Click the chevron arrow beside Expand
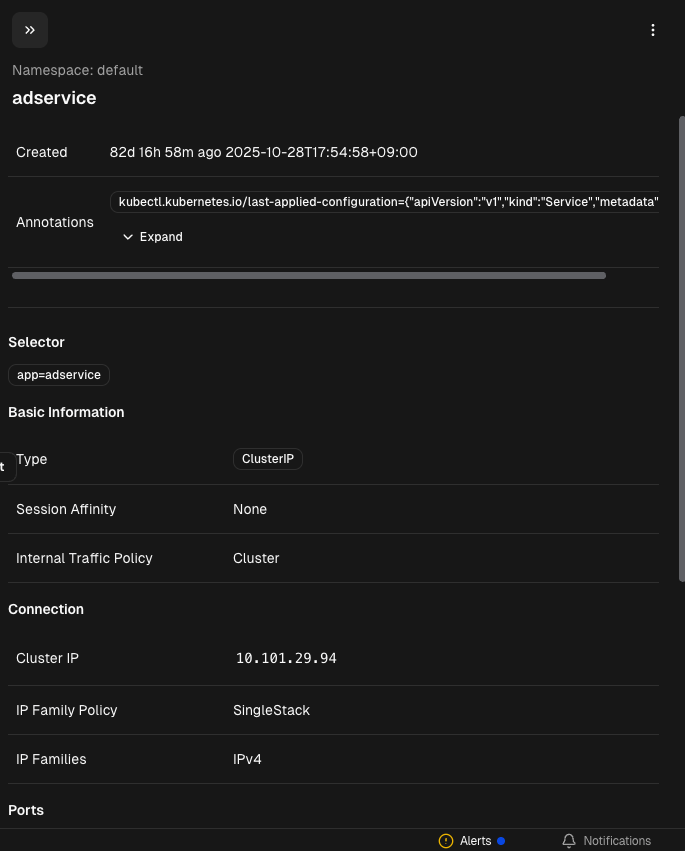The height and width of the screenshot is (851, 685). click(x=128, y=237)
